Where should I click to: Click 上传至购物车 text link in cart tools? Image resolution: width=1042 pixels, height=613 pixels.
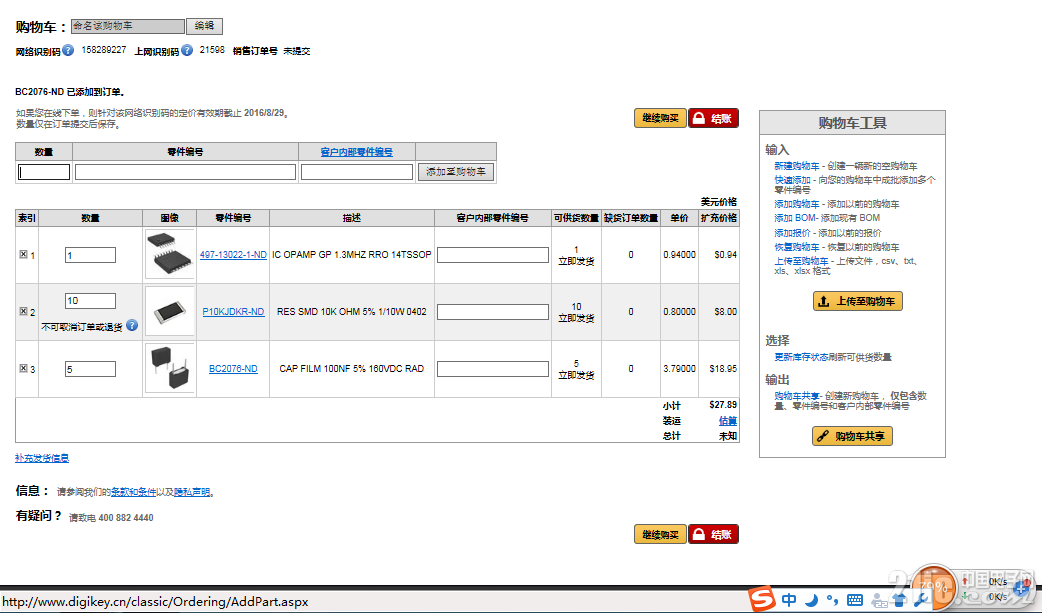point(801,261)
